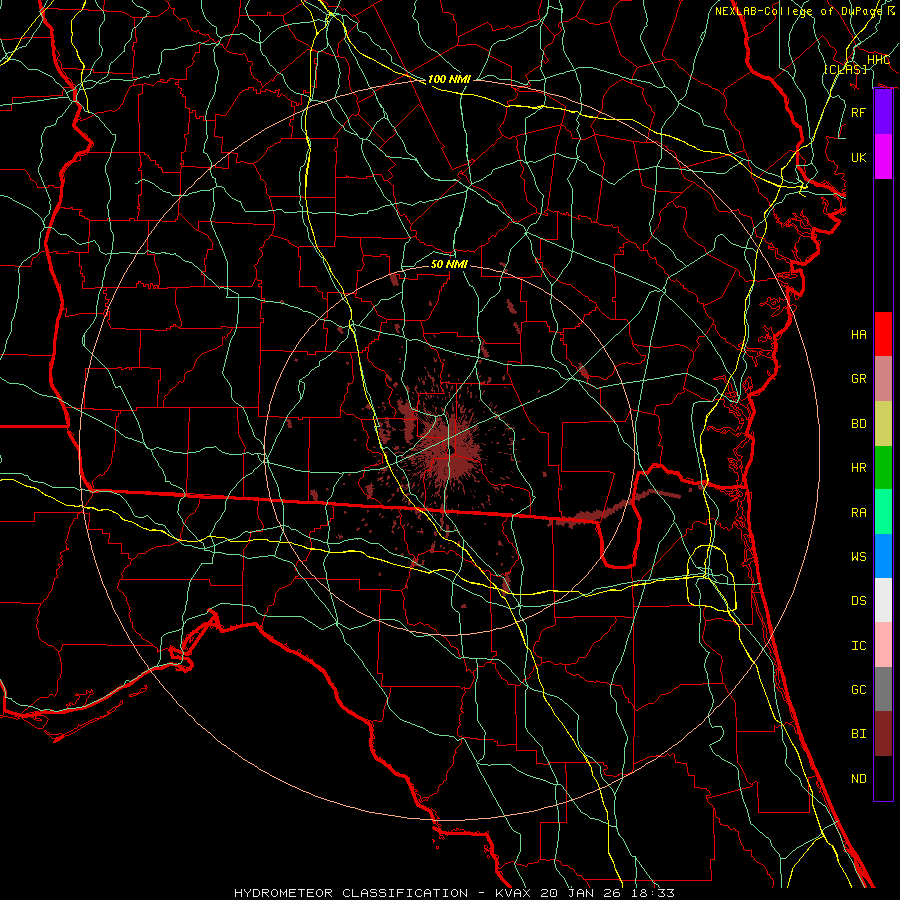Click the GR pink legend swatch
Viewport: 900px width, 900px height.
pos(883,379)
